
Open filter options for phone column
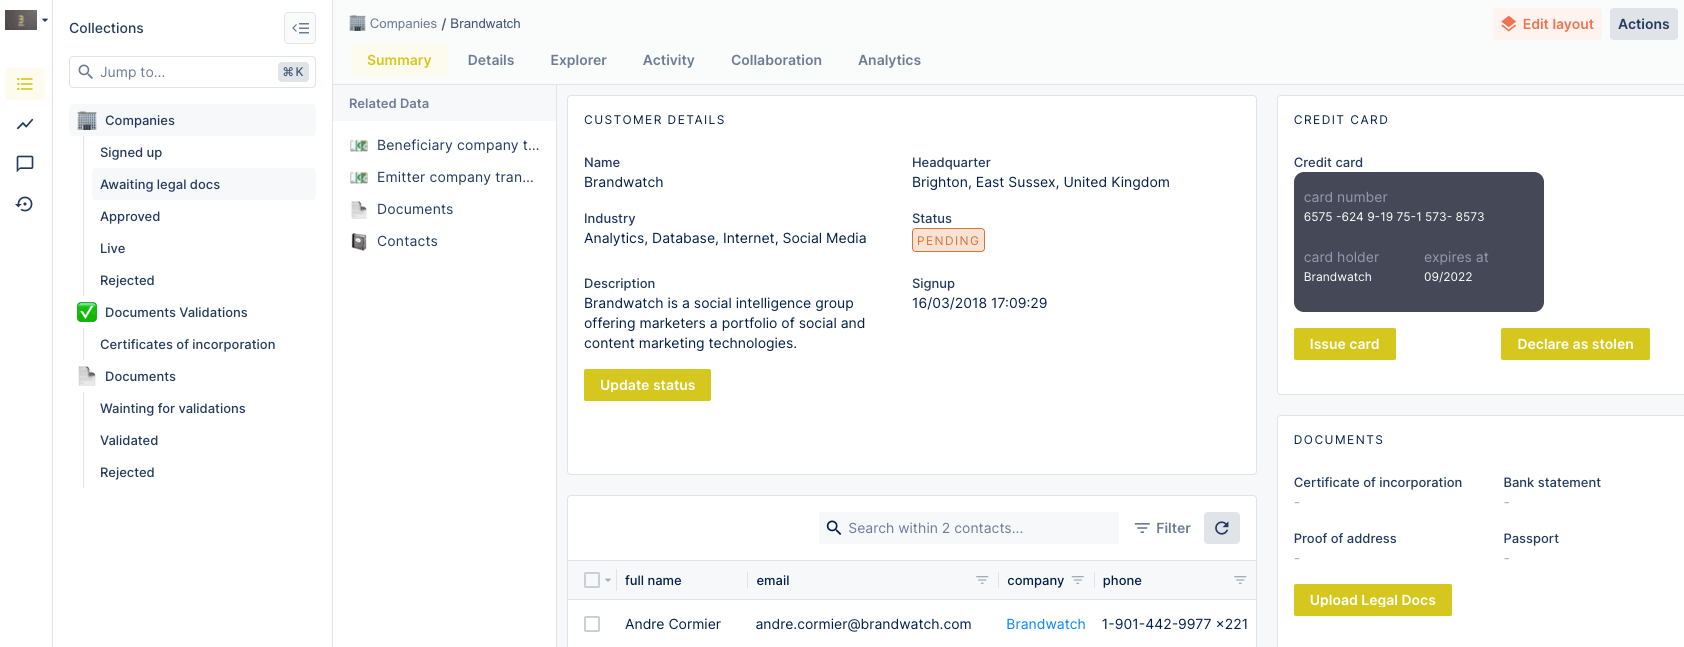pos(1240,580)
